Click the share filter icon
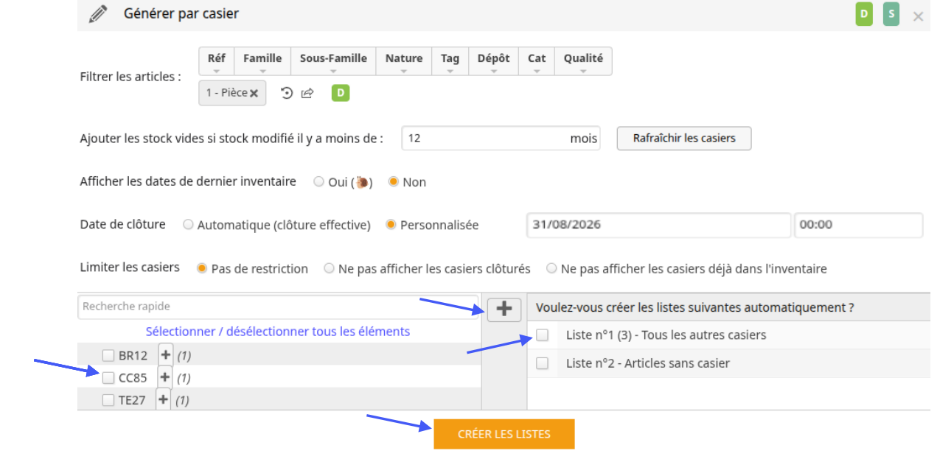Viewport: 932px width, 454px height. [307, 93]
